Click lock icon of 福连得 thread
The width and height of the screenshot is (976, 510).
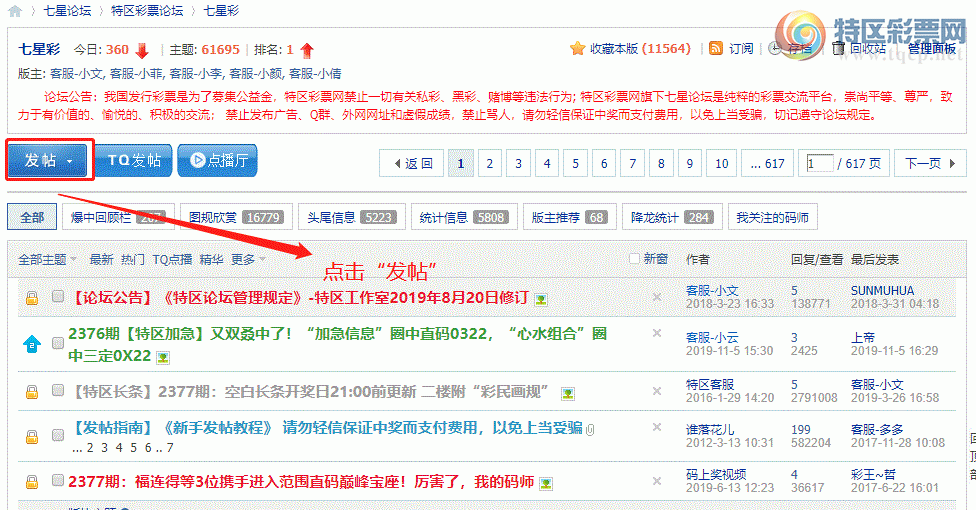[x=32, y=481]
